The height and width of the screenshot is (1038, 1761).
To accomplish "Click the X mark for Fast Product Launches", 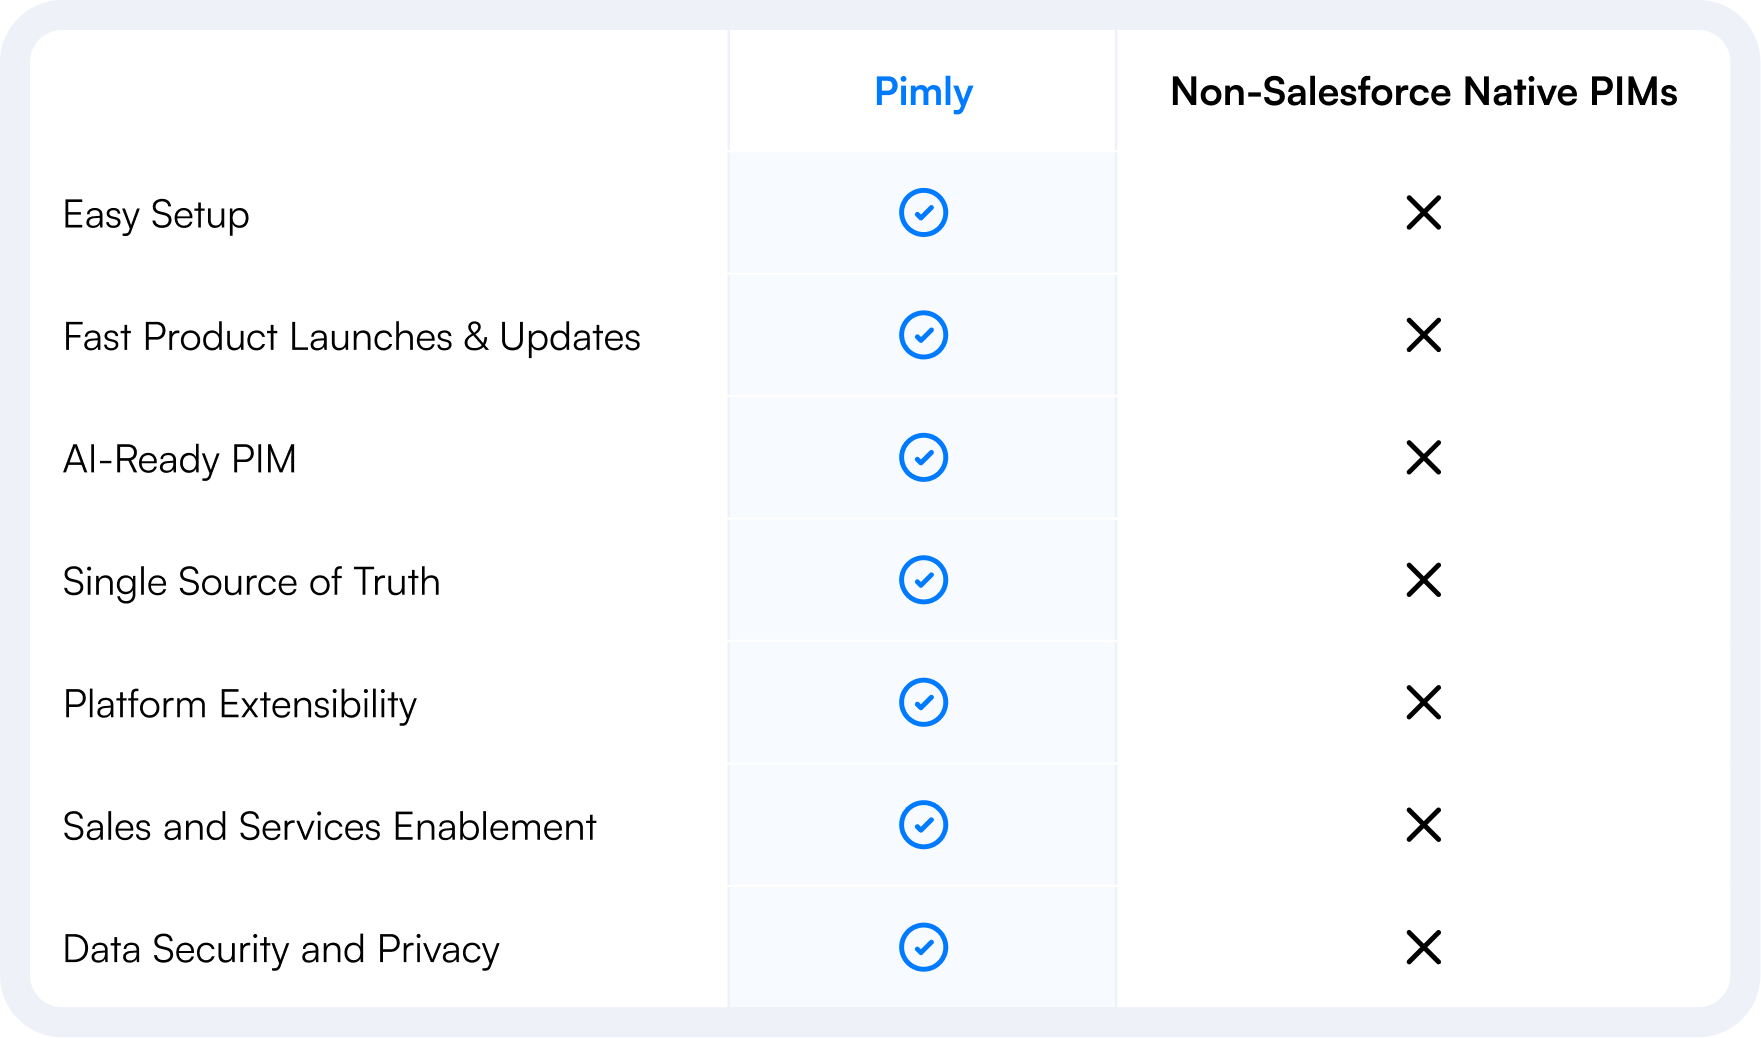I will point(1423,335).
